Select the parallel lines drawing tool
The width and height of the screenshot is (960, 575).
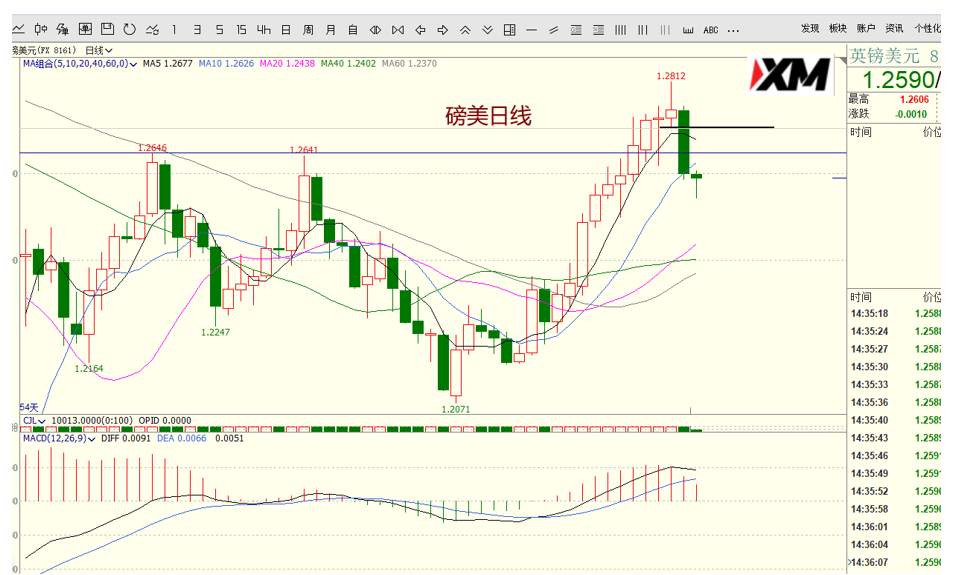553,29
